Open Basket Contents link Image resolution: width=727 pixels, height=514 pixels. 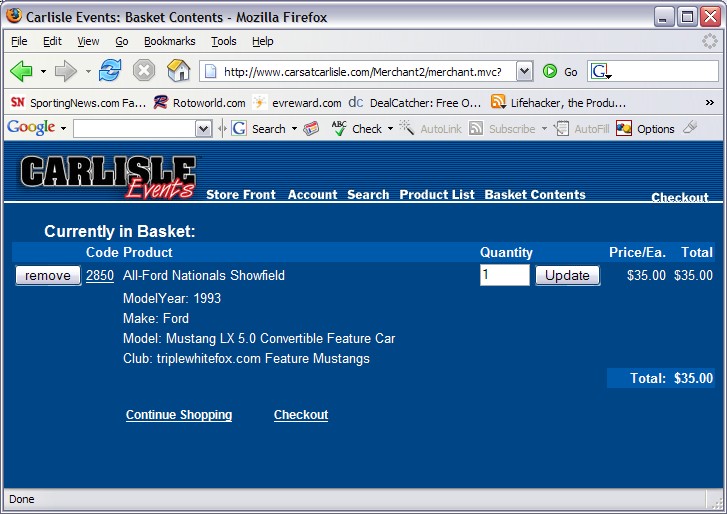535,195
